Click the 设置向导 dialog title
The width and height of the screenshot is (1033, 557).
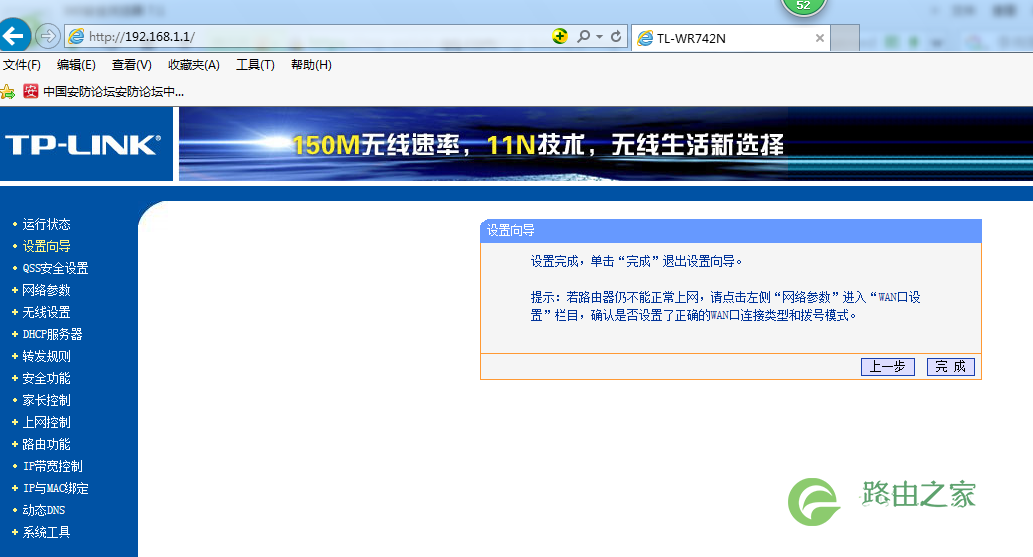511,231
